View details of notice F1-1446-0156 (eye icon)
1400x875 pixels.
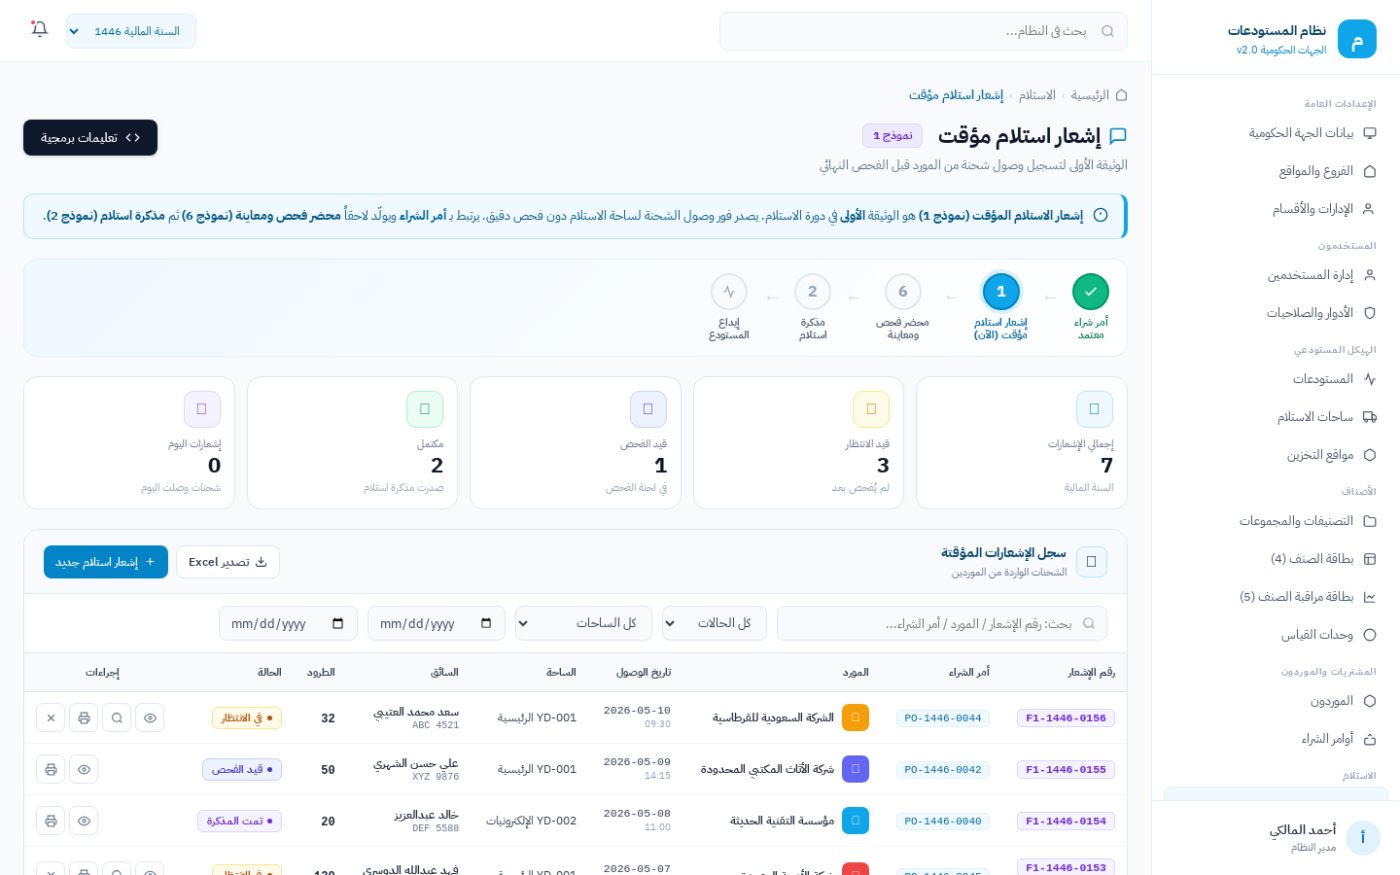150,718
